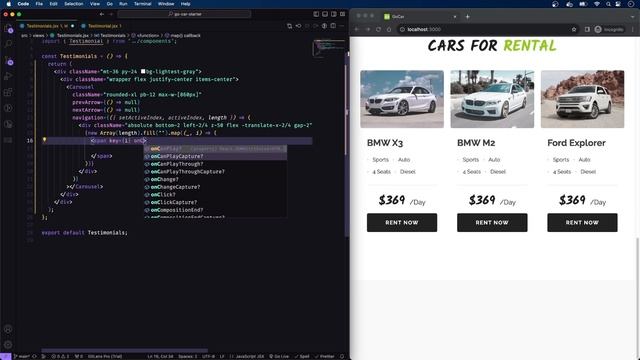The width and height of the screenshot is (640, 360).
Task: Click Spotlight search icon in menu bar
Action: click(x=608, y=4)
